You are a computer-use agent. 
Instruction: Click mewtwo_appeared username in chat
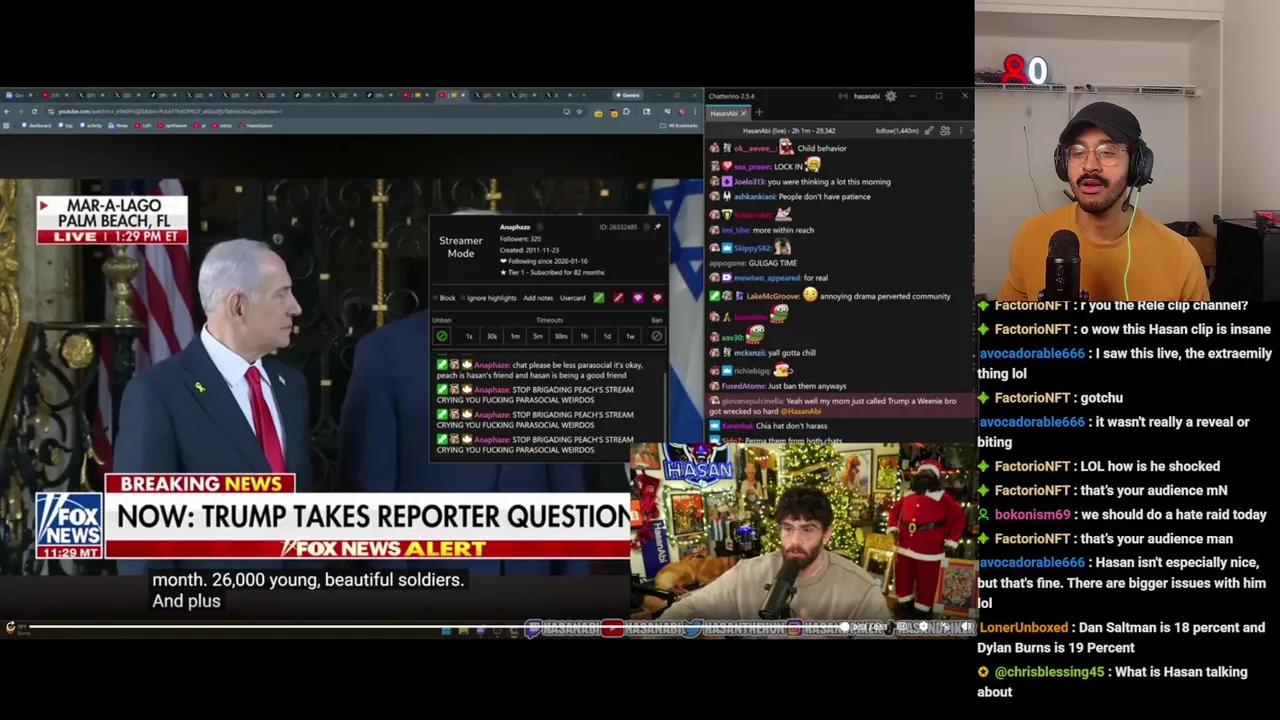(x=765, y=278)
